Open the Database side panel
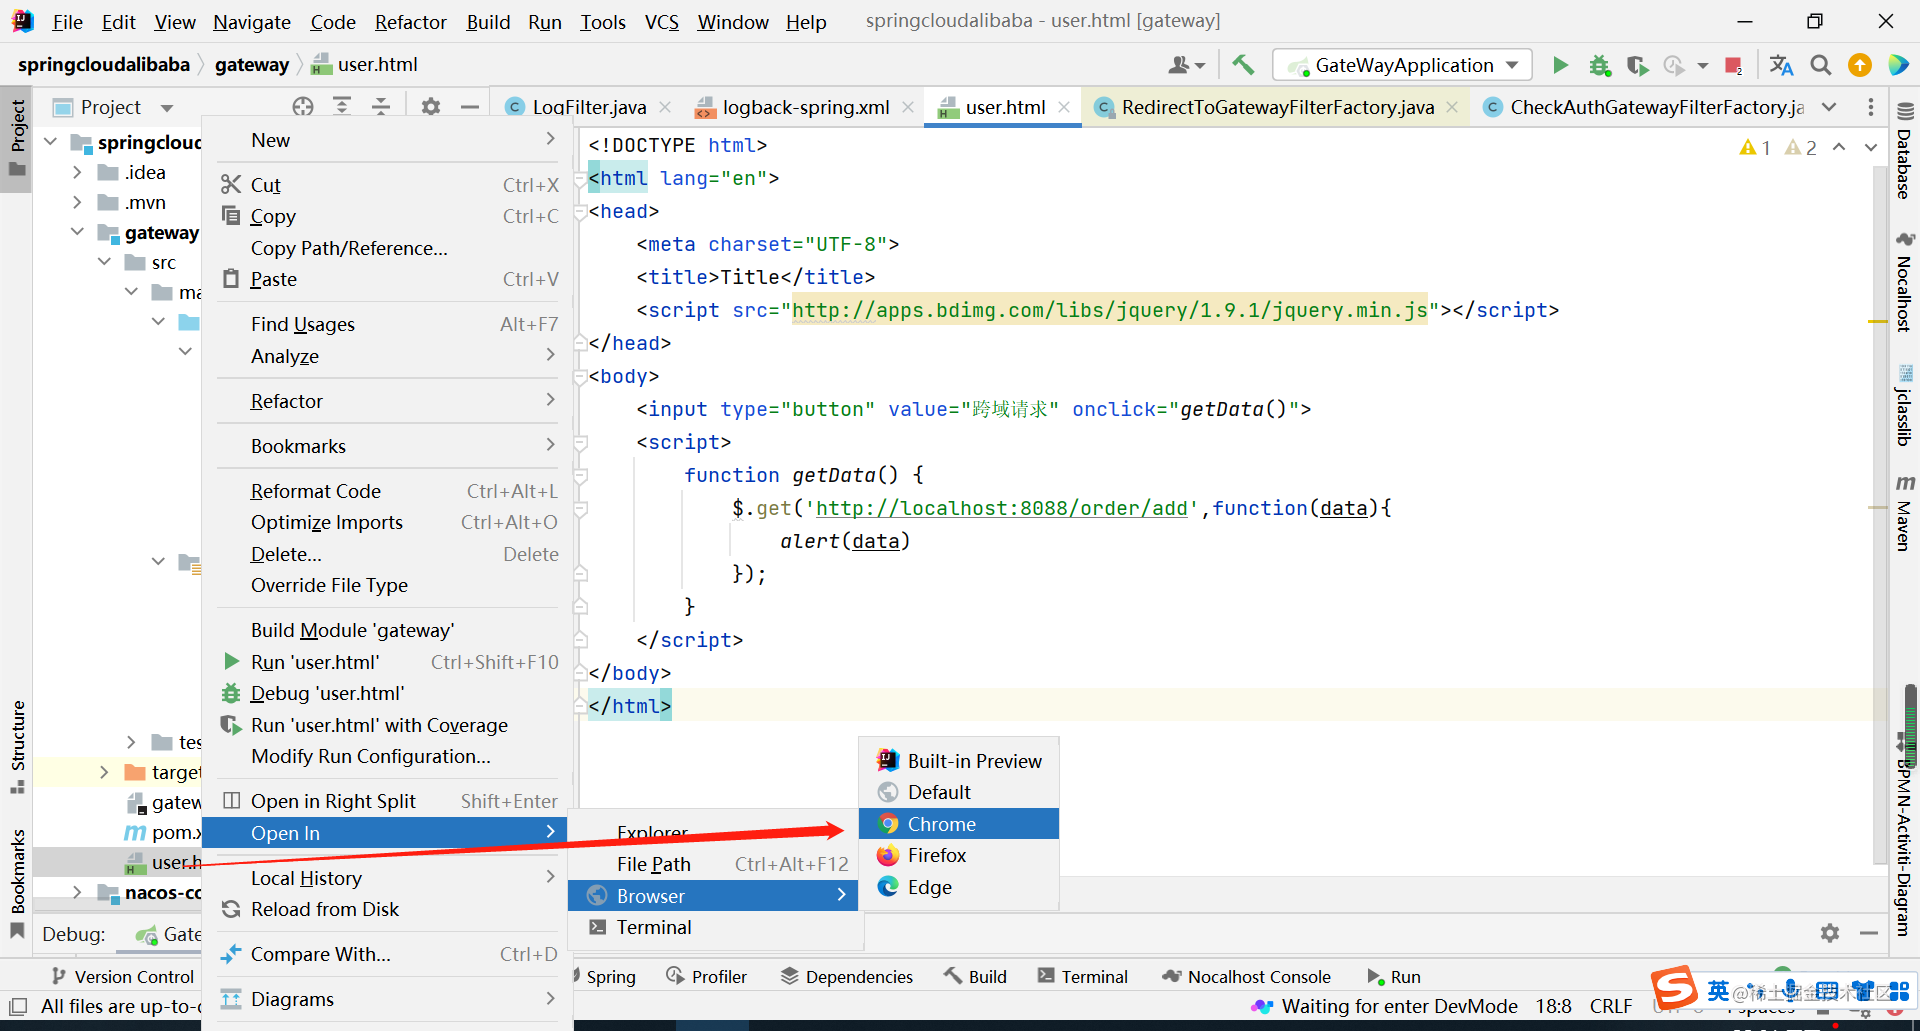Screen dimensions: 1920x1031 [x=1904, y=150]
